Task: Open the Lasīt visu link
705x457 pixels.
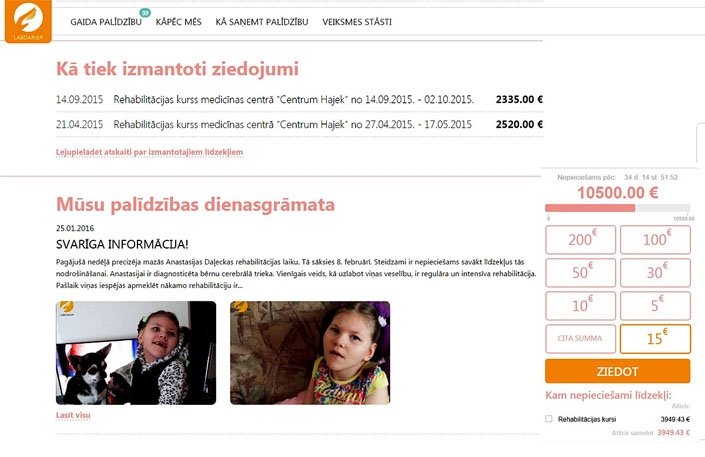Action: [73, 415]
